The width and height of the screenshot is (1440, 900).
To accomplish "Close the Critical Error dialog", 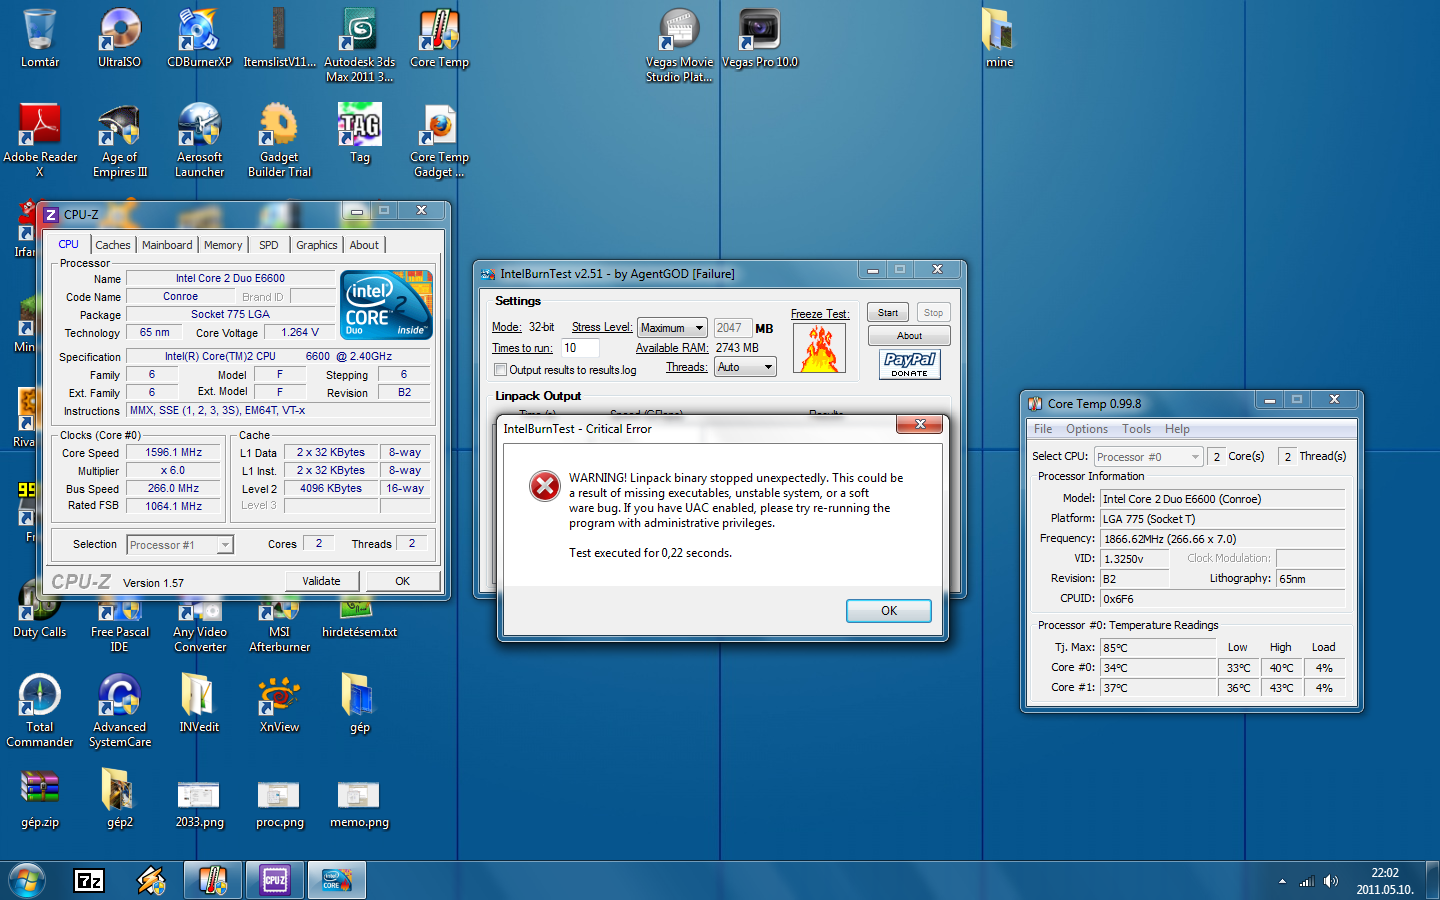I will click(919, 425).
